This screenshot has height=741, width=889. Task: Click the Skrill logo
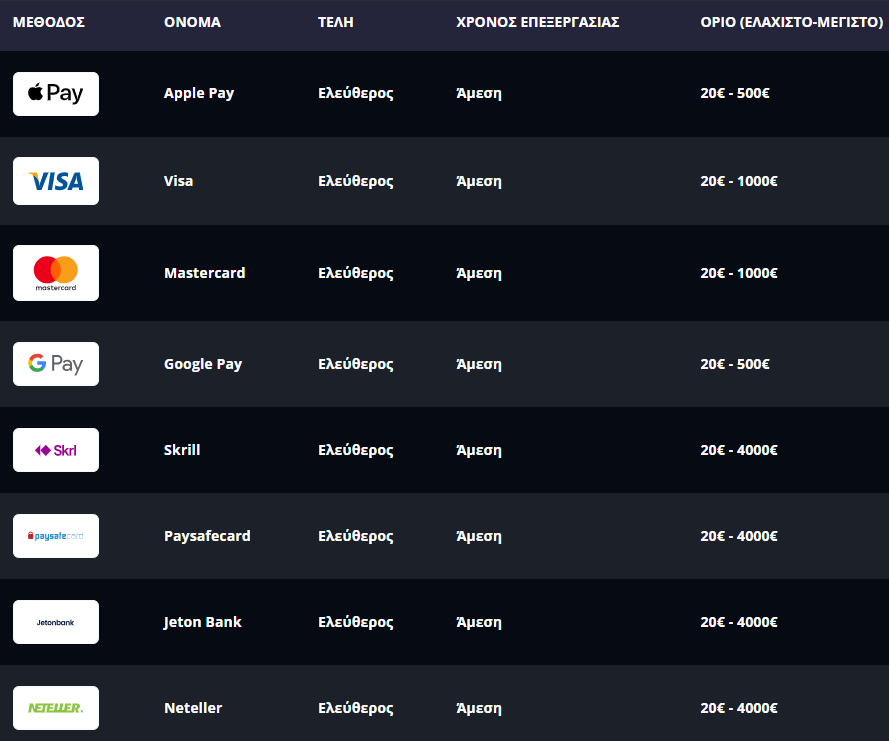[56, 450]
